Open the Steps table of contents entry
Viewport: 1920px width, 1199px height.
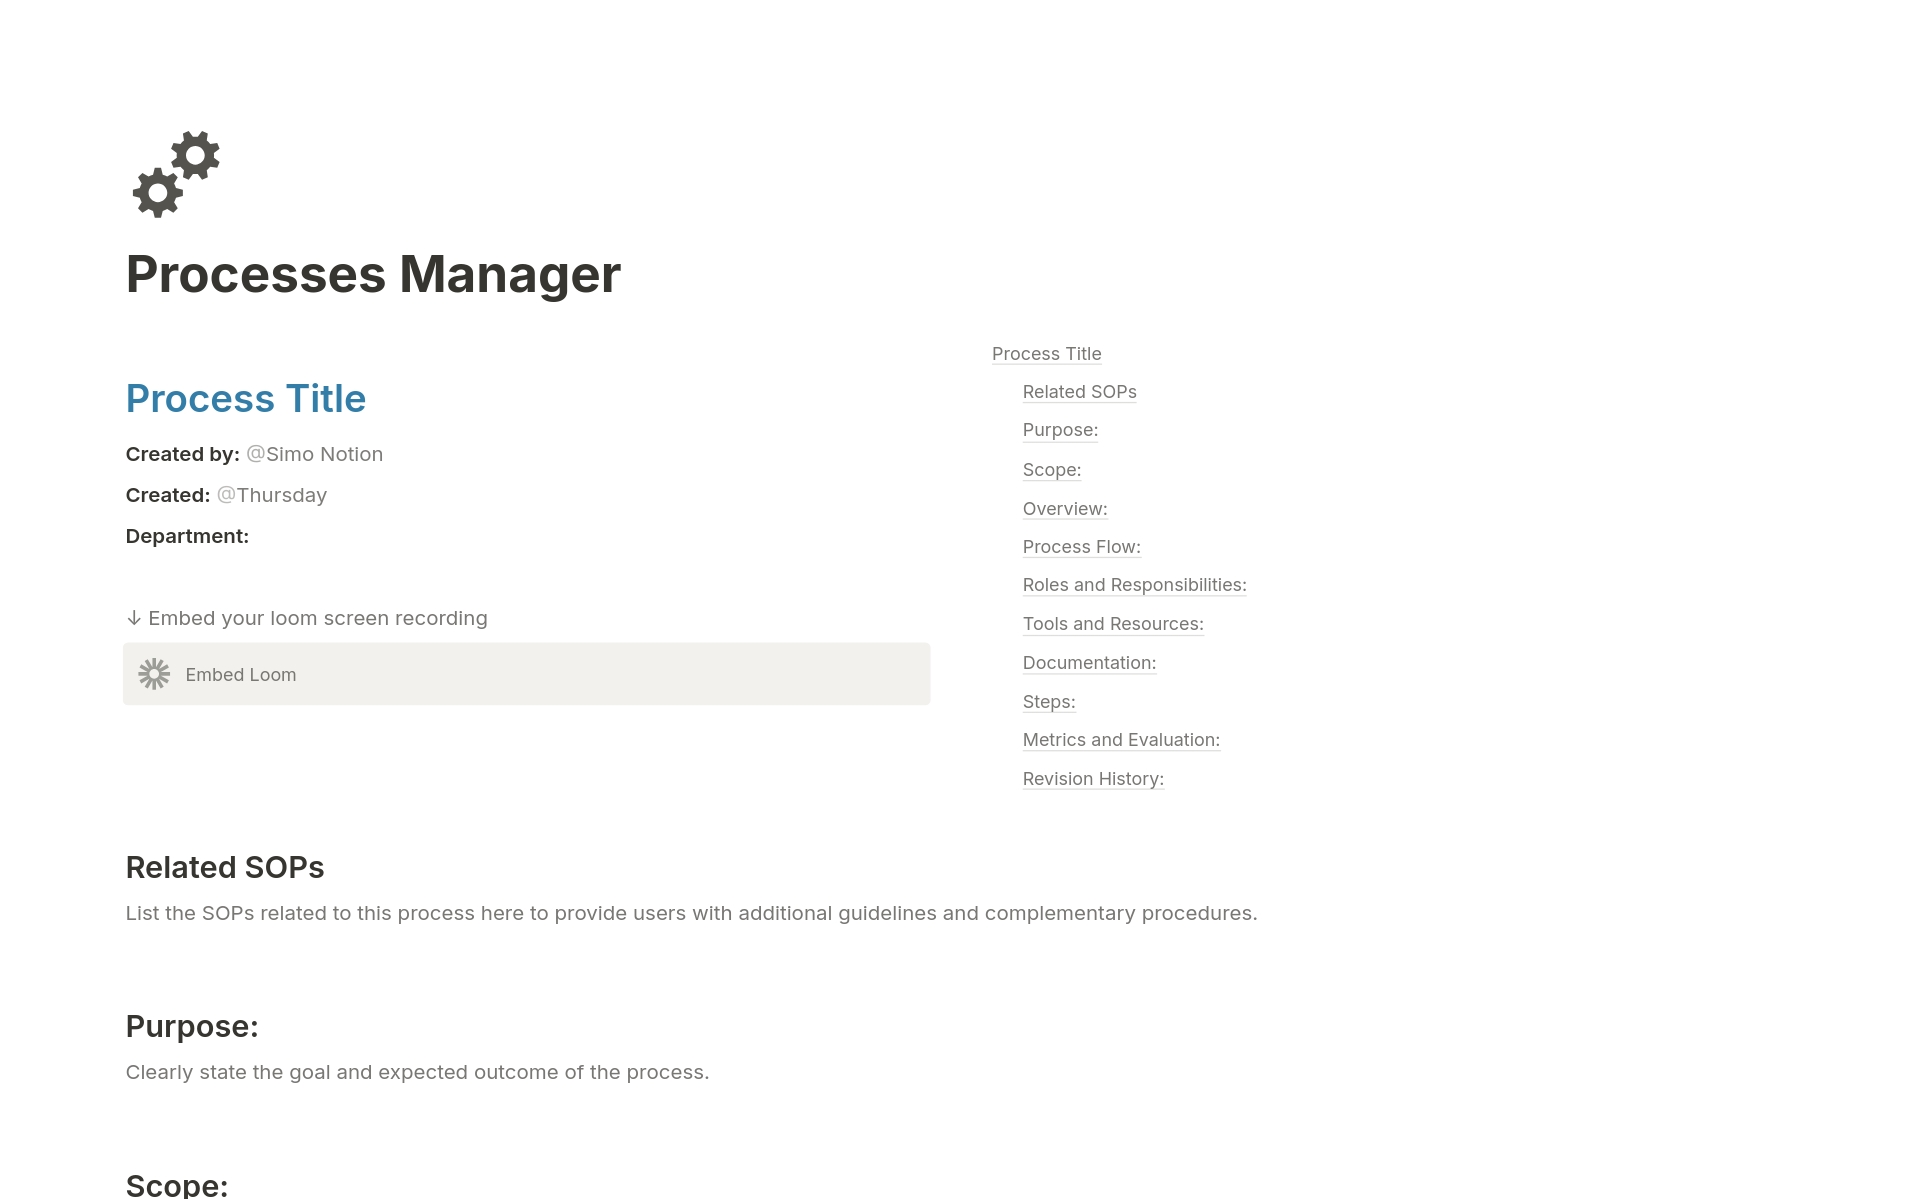1048,702
